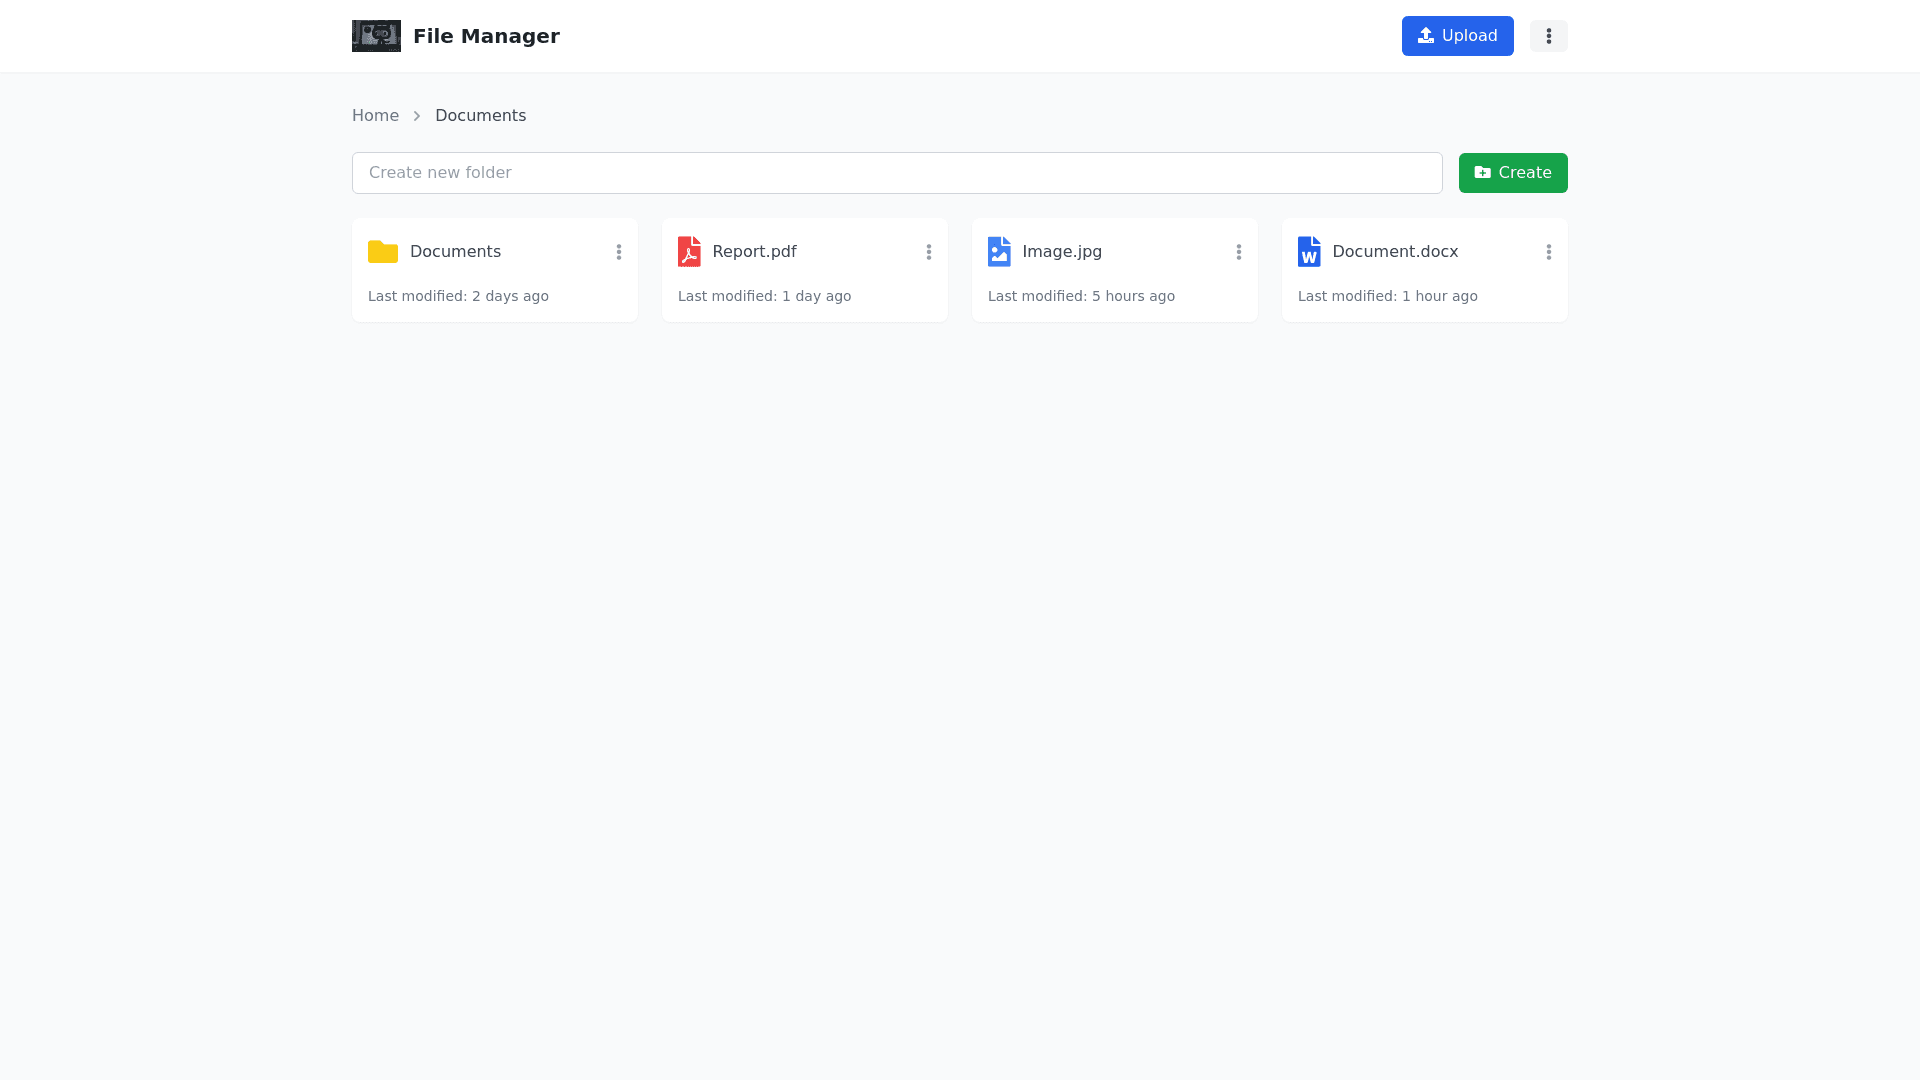The height and width of the screenshot is (1080, 1920).
Task: Click the File Manager logo image
Action: (x=376, y=36)
